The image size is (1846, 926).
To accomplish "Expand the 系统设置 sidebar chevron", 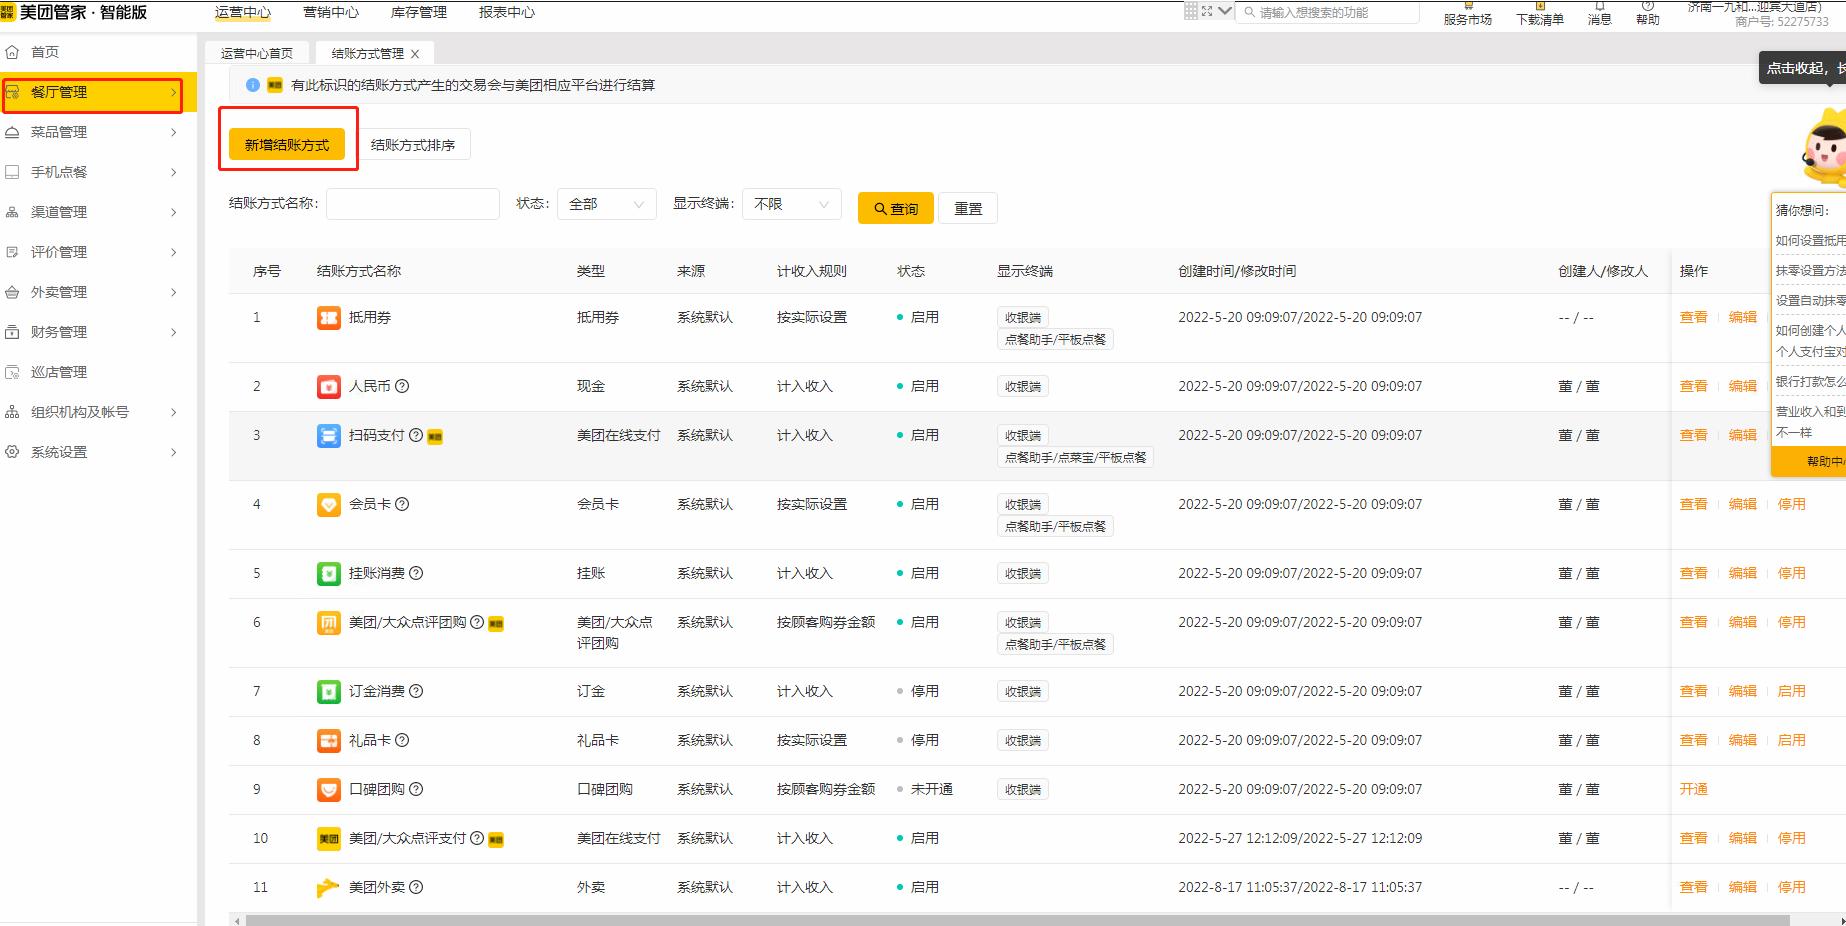I will (x=173, y=452).
